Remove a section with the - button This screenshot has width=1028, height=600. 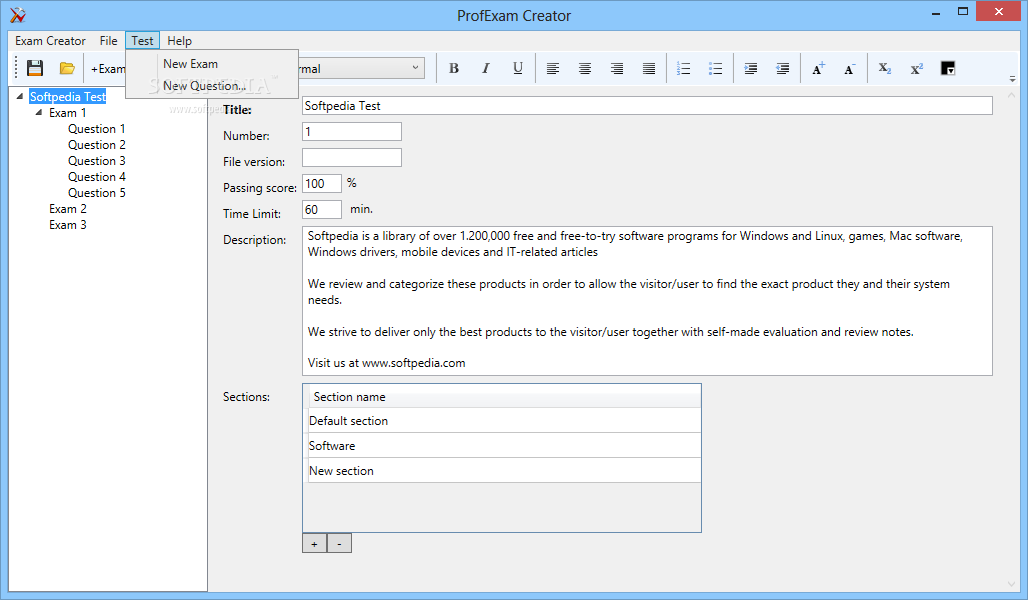[339, 544]
